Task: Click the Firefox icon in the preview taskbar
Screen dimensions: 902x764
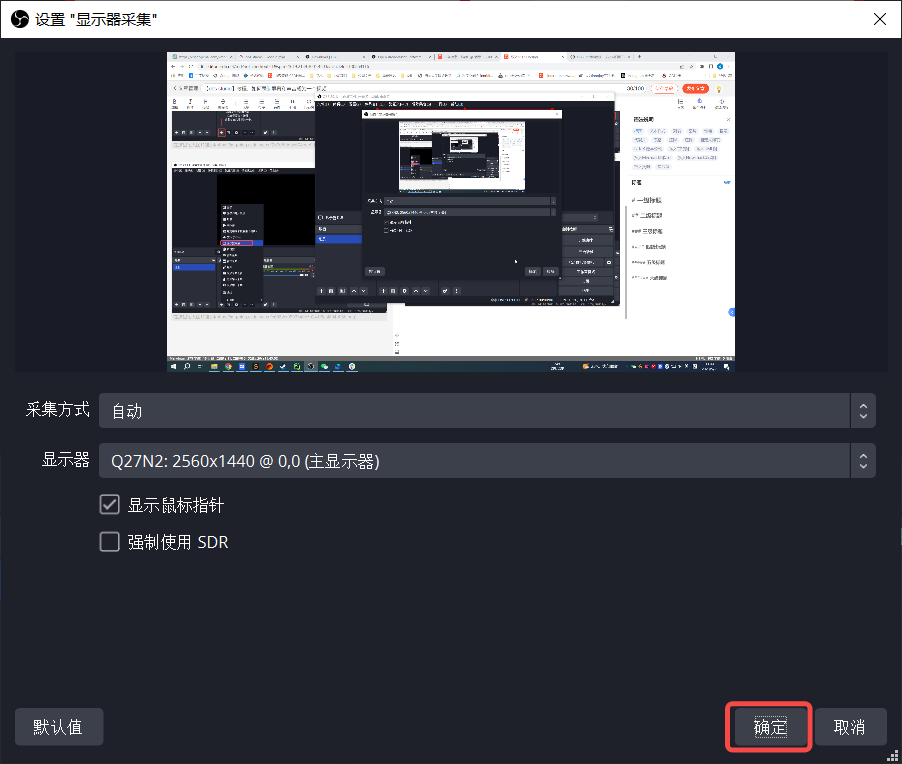Action: 269,366
